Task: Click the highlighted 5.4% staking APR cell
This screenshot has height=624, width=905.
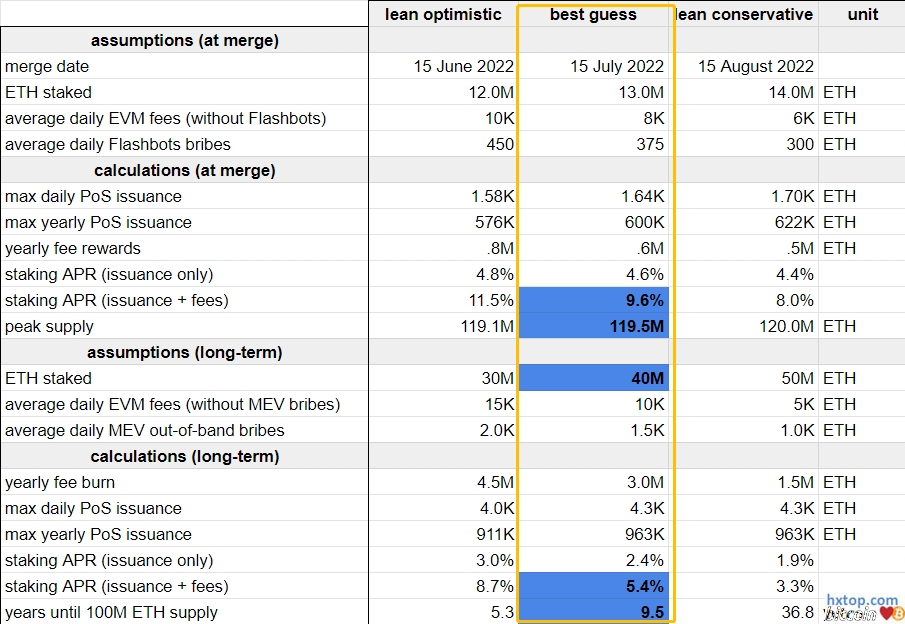Action: (x=594, y=586)
